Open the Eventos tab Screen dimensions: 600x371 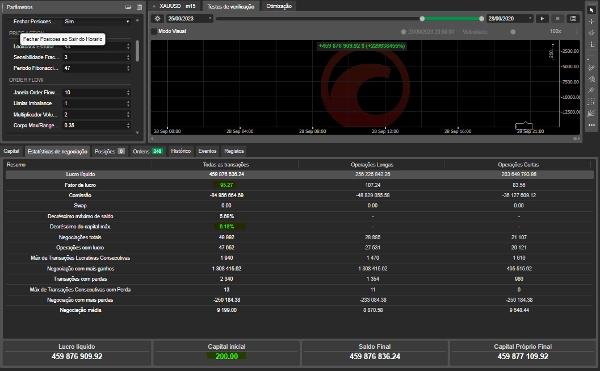[207, 151]
